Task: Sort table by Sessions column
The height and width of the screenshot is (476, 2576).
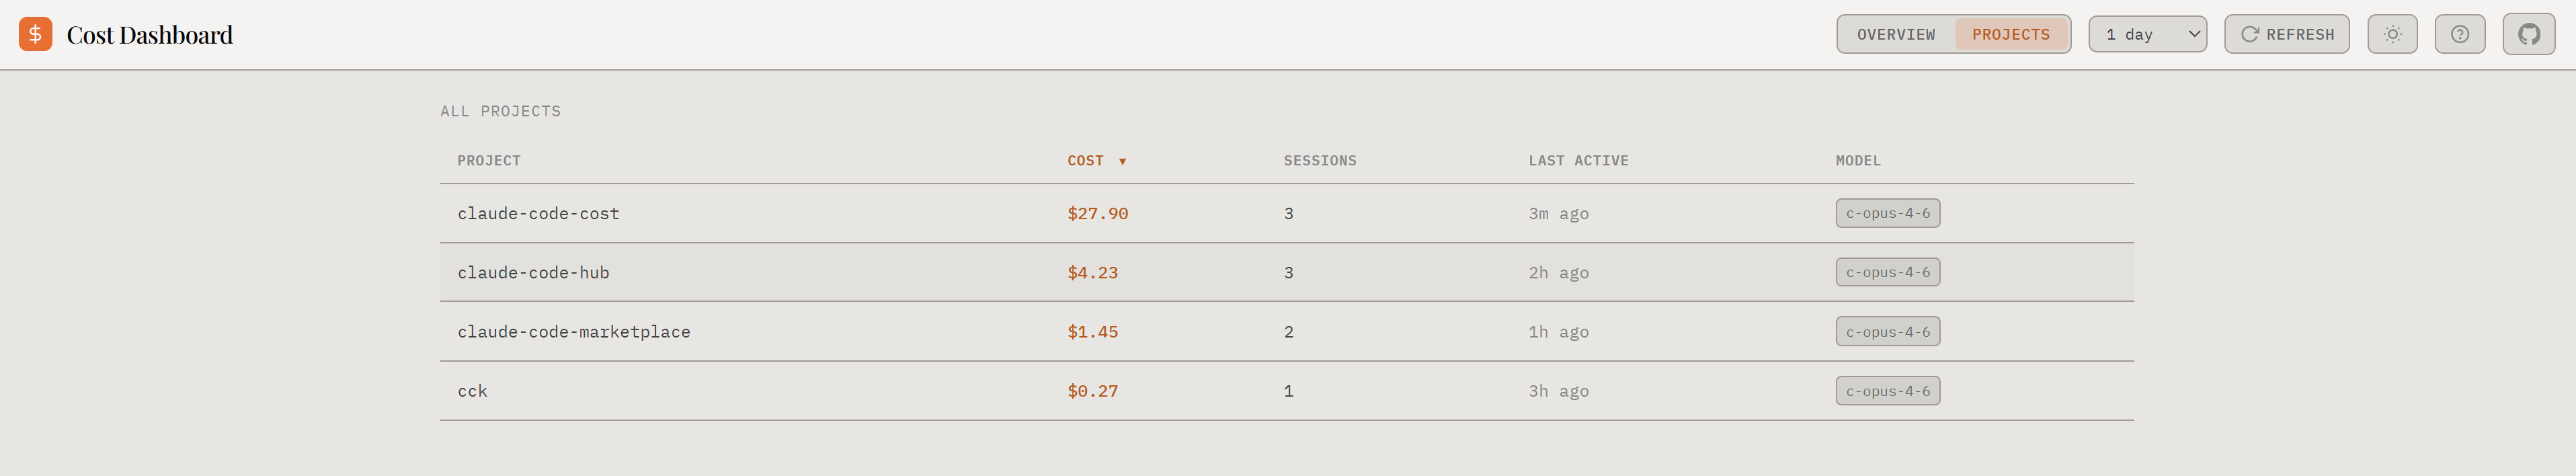Action: click(1319, 161)
